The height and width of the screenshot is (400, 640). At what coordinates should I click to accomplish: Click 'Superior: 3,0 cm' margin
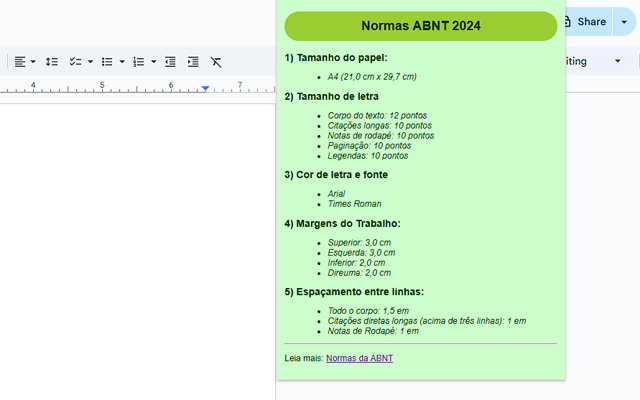click(x=359, y=242)
